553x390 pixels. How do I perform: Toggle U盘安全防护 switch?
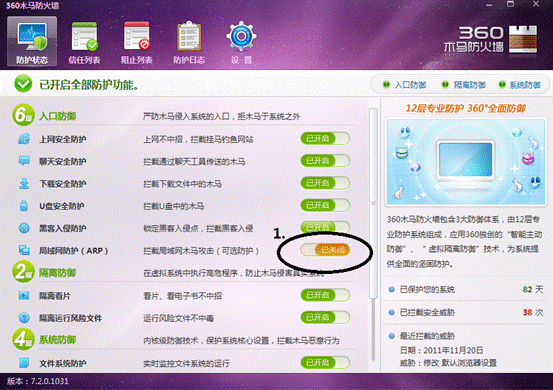[325, 205]
